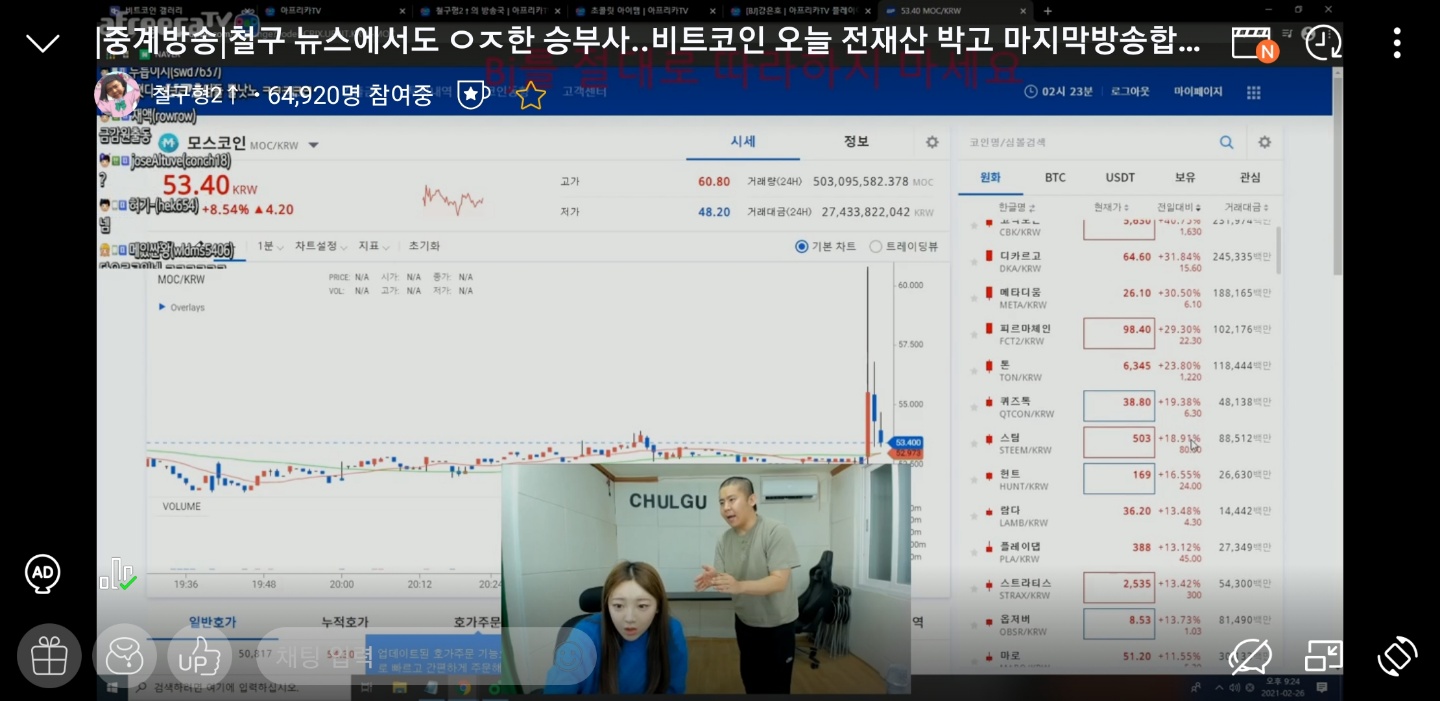Sort coin list by 한글명 column
Viewport: 1440px width, 701px height.
(1017, 207)
